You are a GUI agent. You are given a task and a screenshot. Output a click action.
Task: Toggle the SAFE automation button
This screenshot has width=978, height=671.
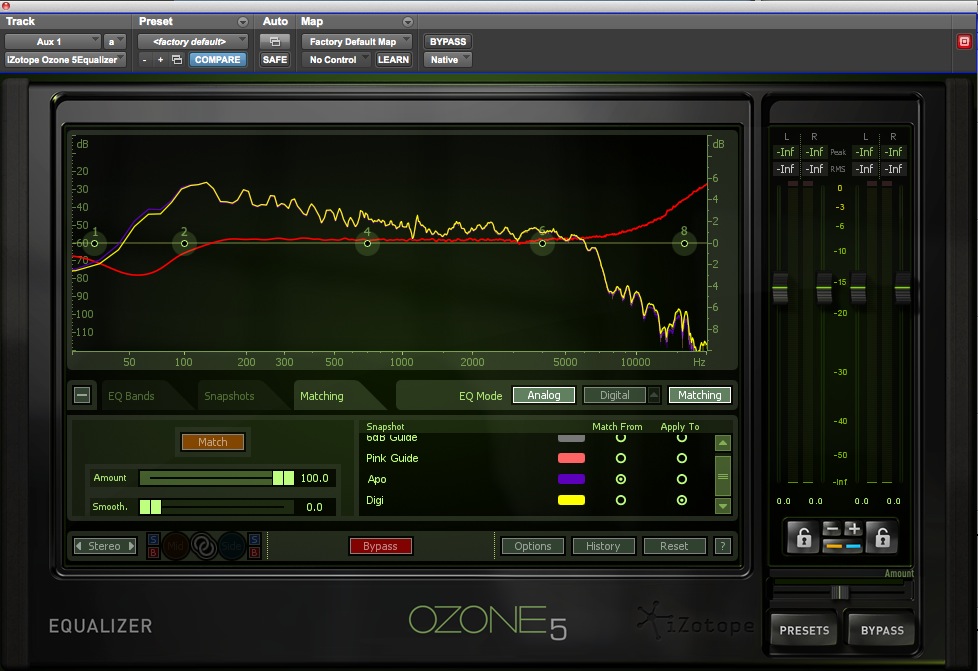tap(274, 60)
